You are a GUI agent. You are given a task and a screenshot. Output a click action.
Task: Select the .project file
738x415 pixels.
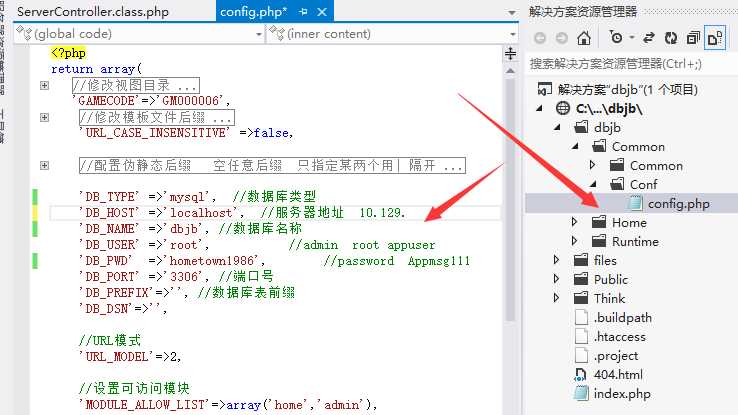coord(616,356)
